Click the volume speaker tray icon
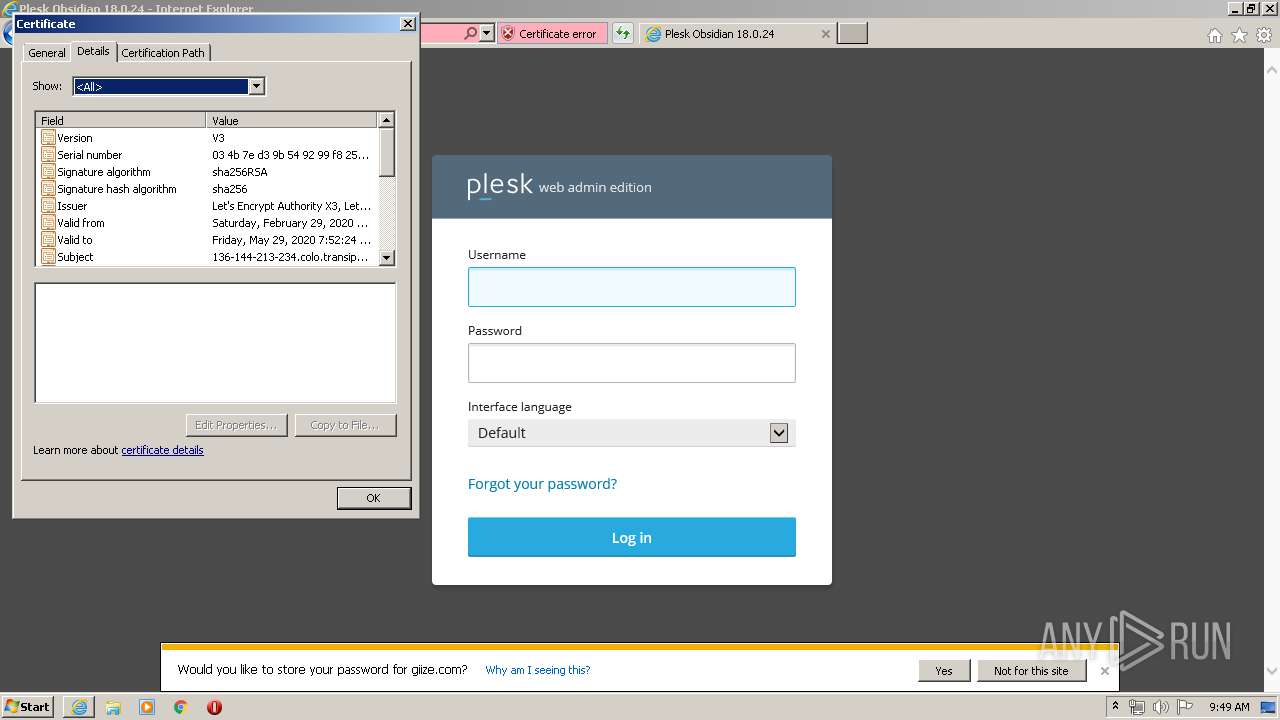This screenshot has height=720, width=1280. click(x=1161, y=707)
